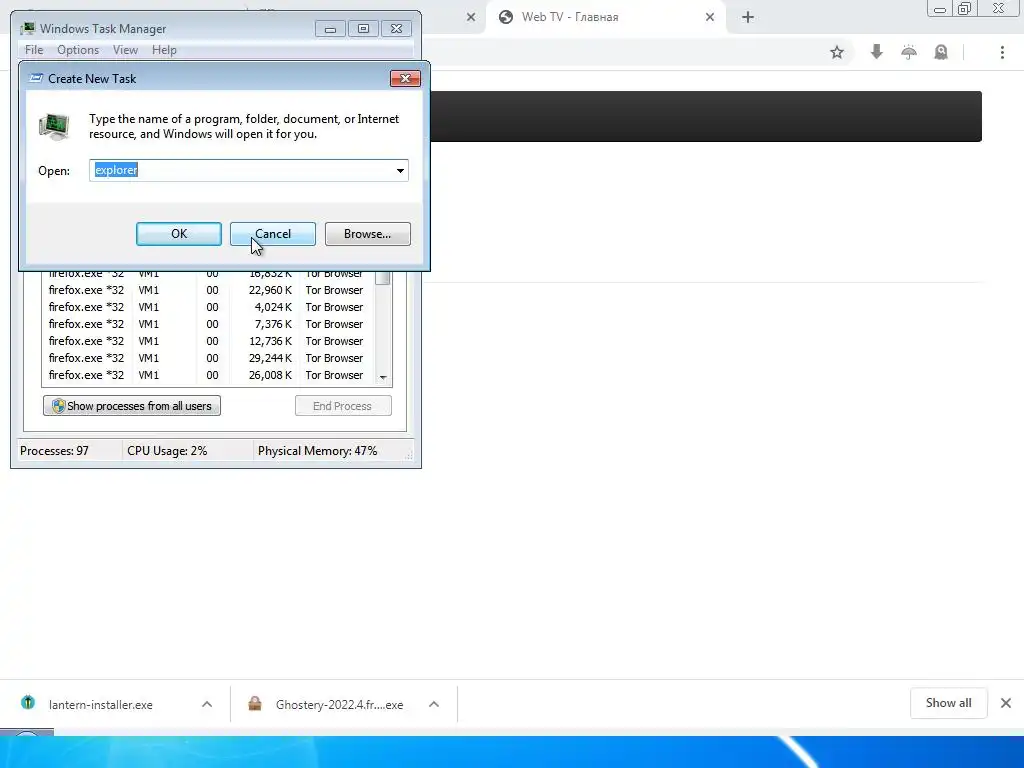Viewport: 1024px width, 768px height.
Task: Open the browser three-dot menu
Action: [x=1002, y=52]
